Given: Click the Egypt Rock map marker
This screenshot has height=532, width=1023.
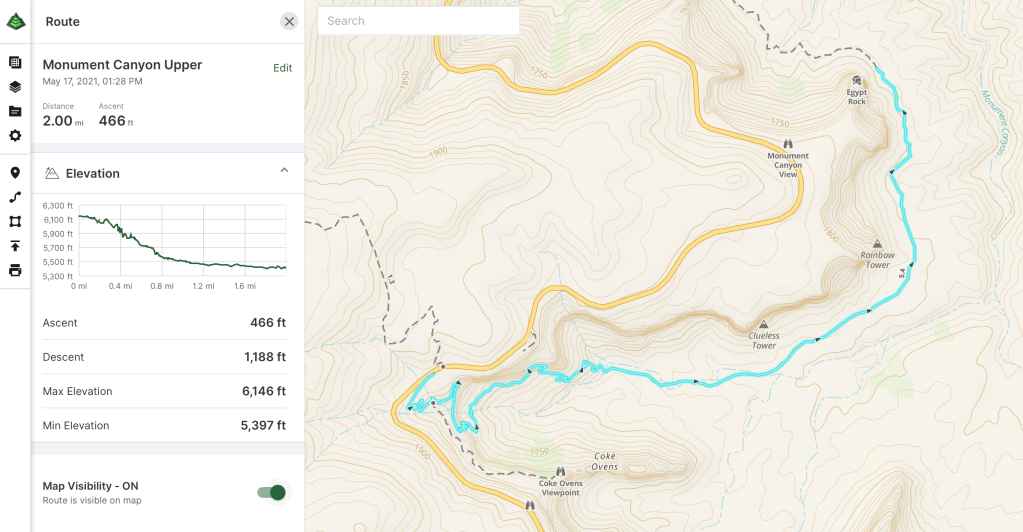Looking at the screenshot, I should pyautogui.click(x=856, y=80).
